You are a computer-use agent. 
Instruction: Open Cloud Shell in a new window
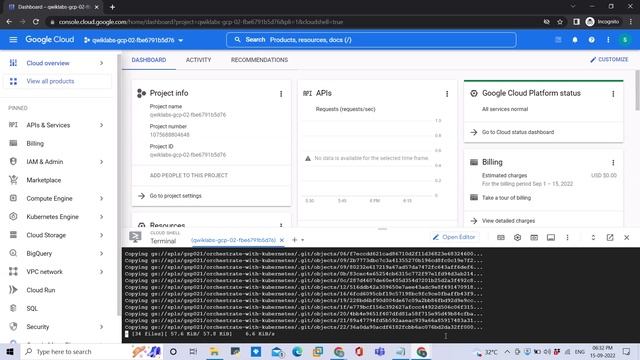tap(610, 238)
